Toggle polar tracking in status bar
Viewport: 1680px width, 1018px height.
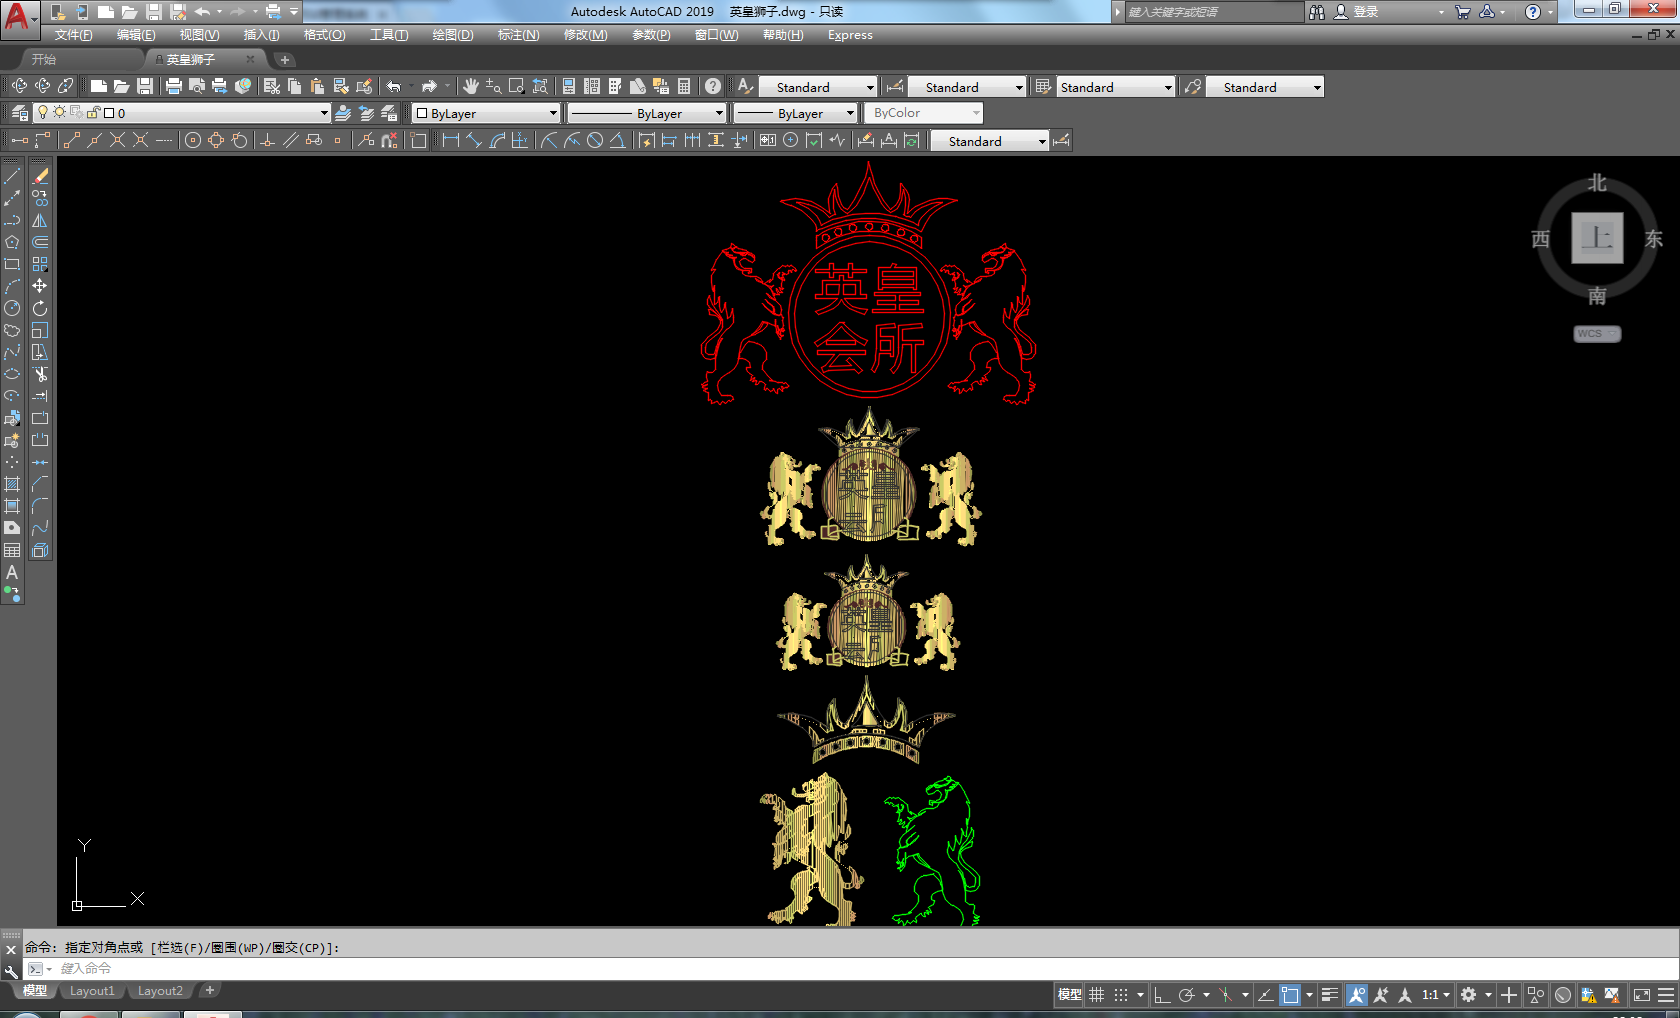point(1186,995)
